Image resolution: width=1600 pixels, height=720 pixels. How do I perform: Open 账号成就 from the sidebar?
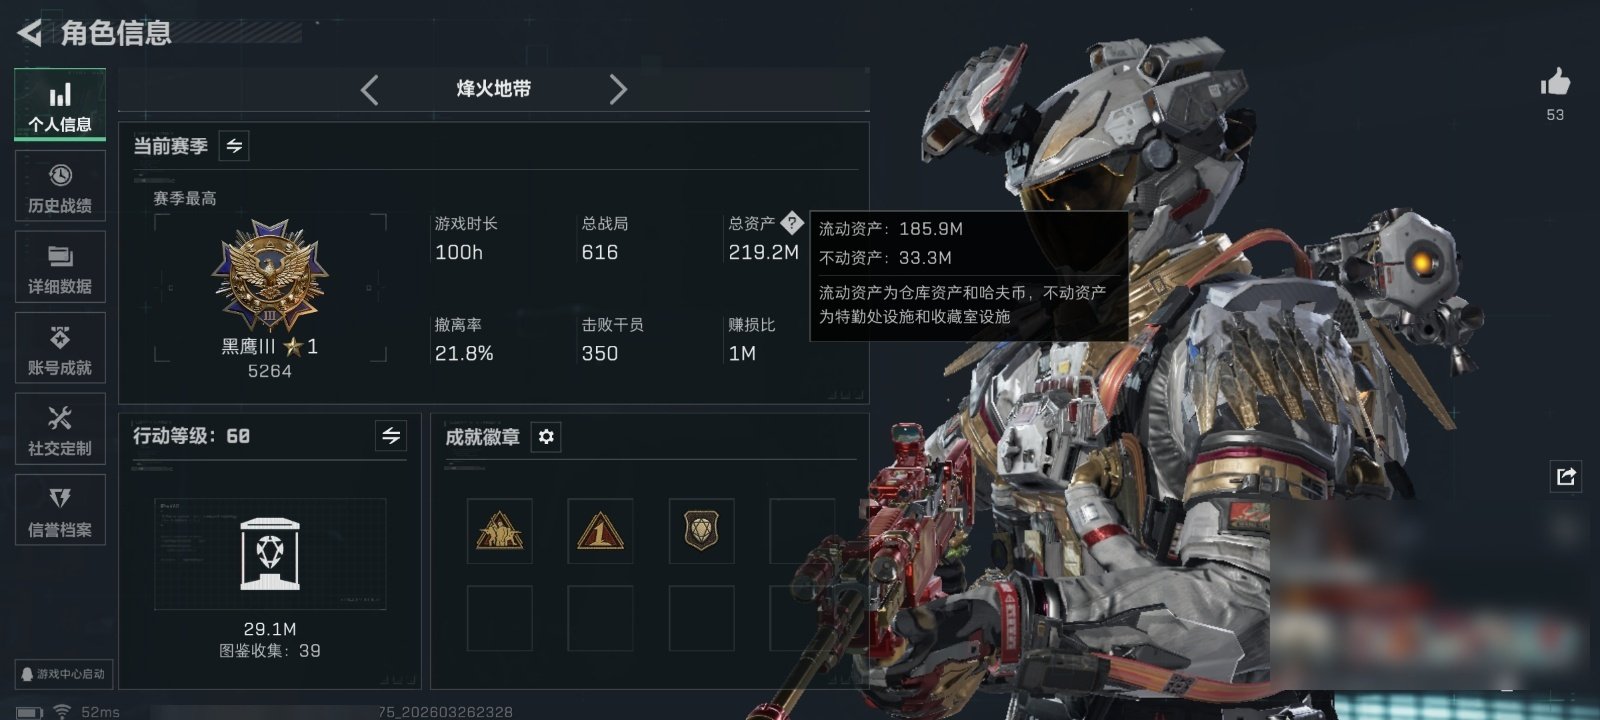pos(60,349)
